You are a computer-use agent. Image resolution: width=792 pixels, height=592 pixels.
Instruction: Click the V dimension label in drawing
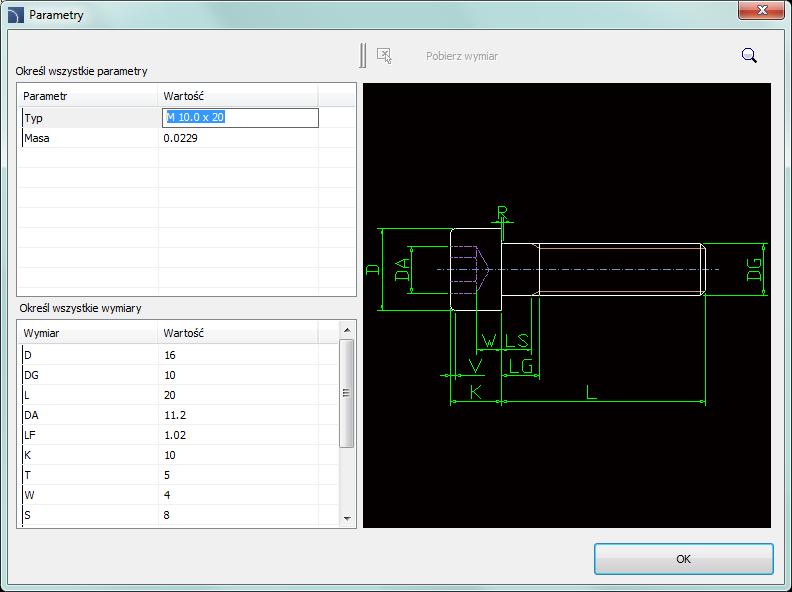(x=475, y=366)
